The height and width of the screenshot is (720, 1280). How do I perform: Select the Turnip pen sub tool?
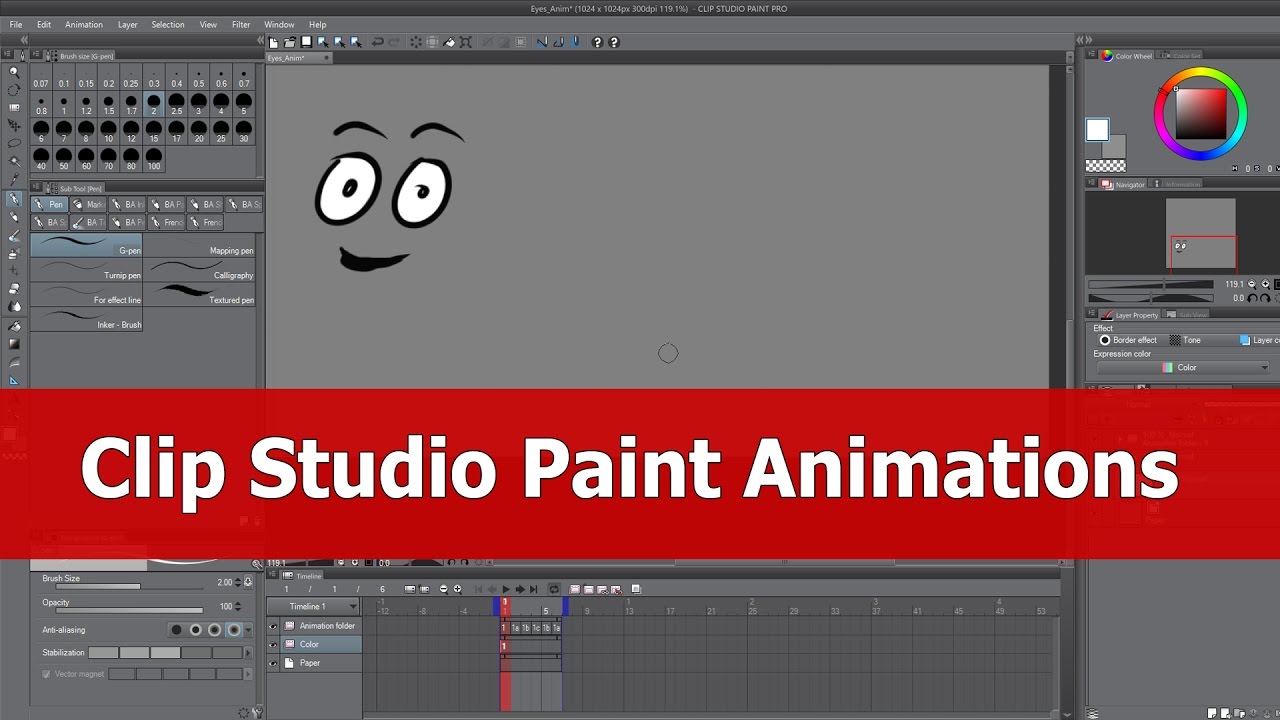point(86,270)
